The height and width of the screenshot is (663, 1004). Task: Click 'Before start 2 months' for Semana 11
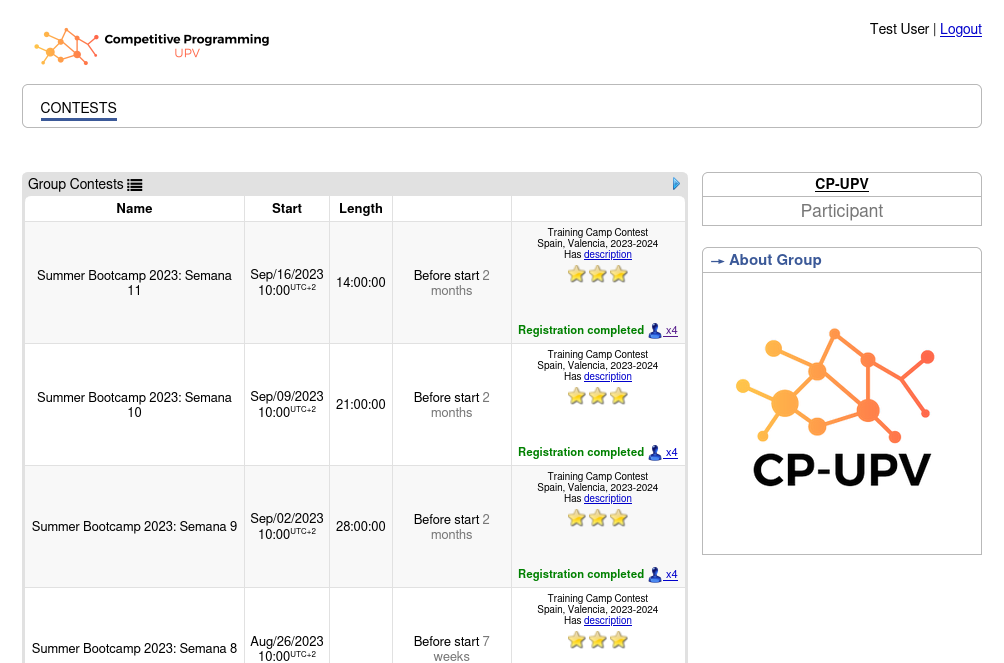pos(451,282)
